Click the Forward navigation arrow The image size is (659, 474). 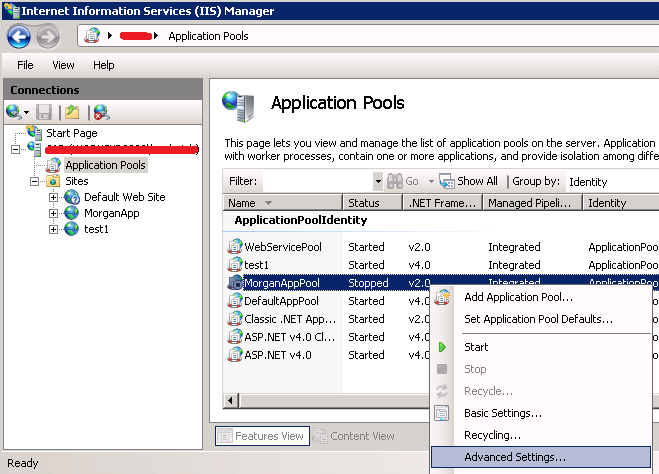click(x=47, y=37)
